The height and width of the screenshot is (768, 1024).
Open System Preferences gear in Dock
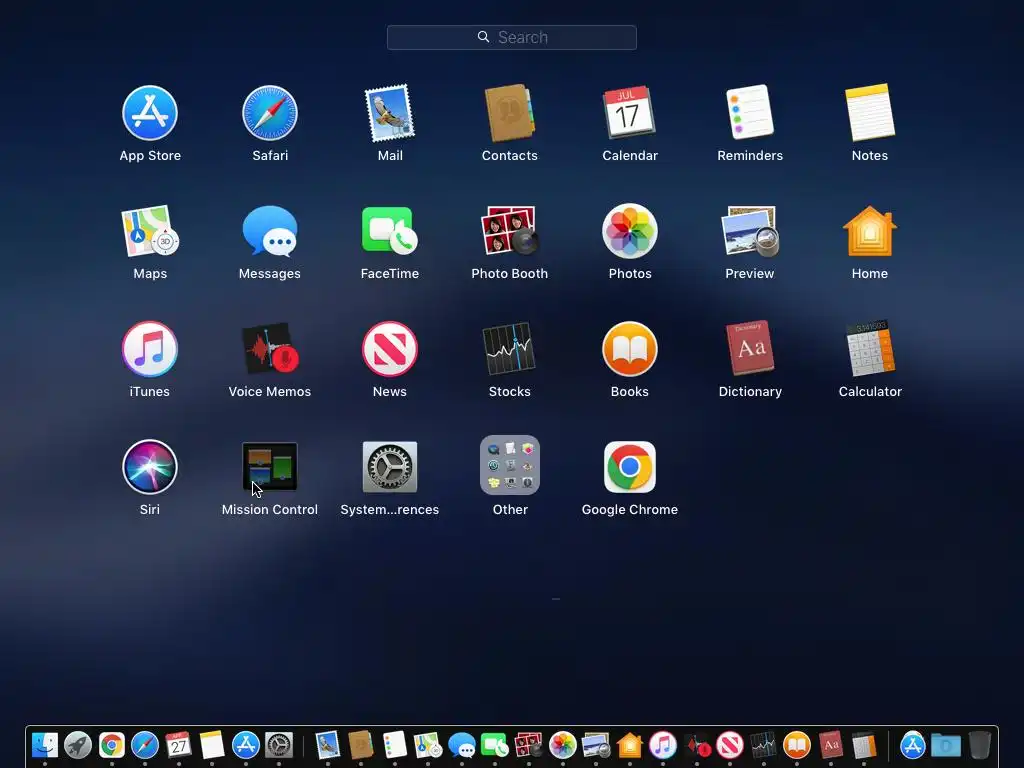(x=279, y=744)
